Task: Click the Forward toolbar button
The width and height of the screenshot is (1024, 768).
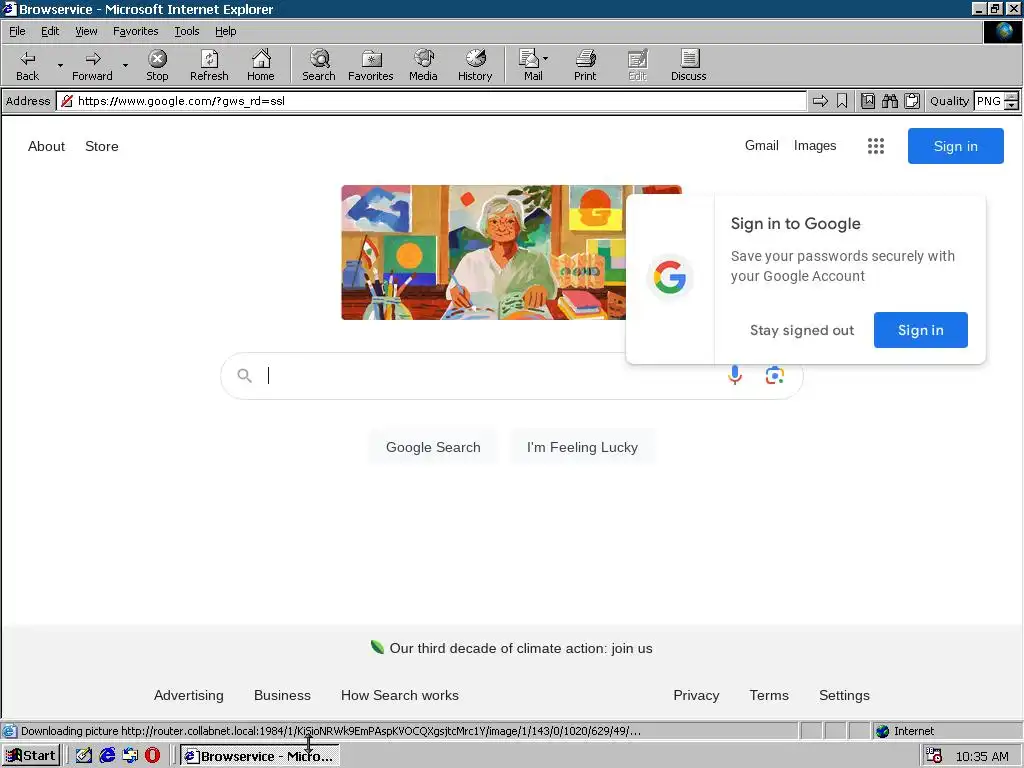Action: tap(92, 65)
